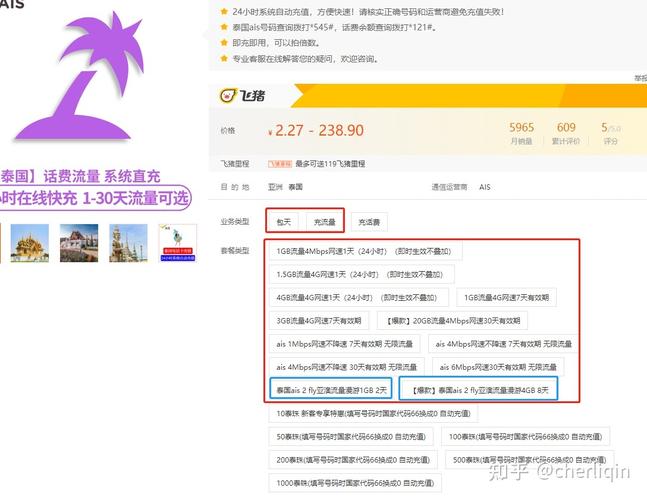
Task: Click the 飞猪里程 orange tag
Action: pyautogui.click(x=280, y=164)
